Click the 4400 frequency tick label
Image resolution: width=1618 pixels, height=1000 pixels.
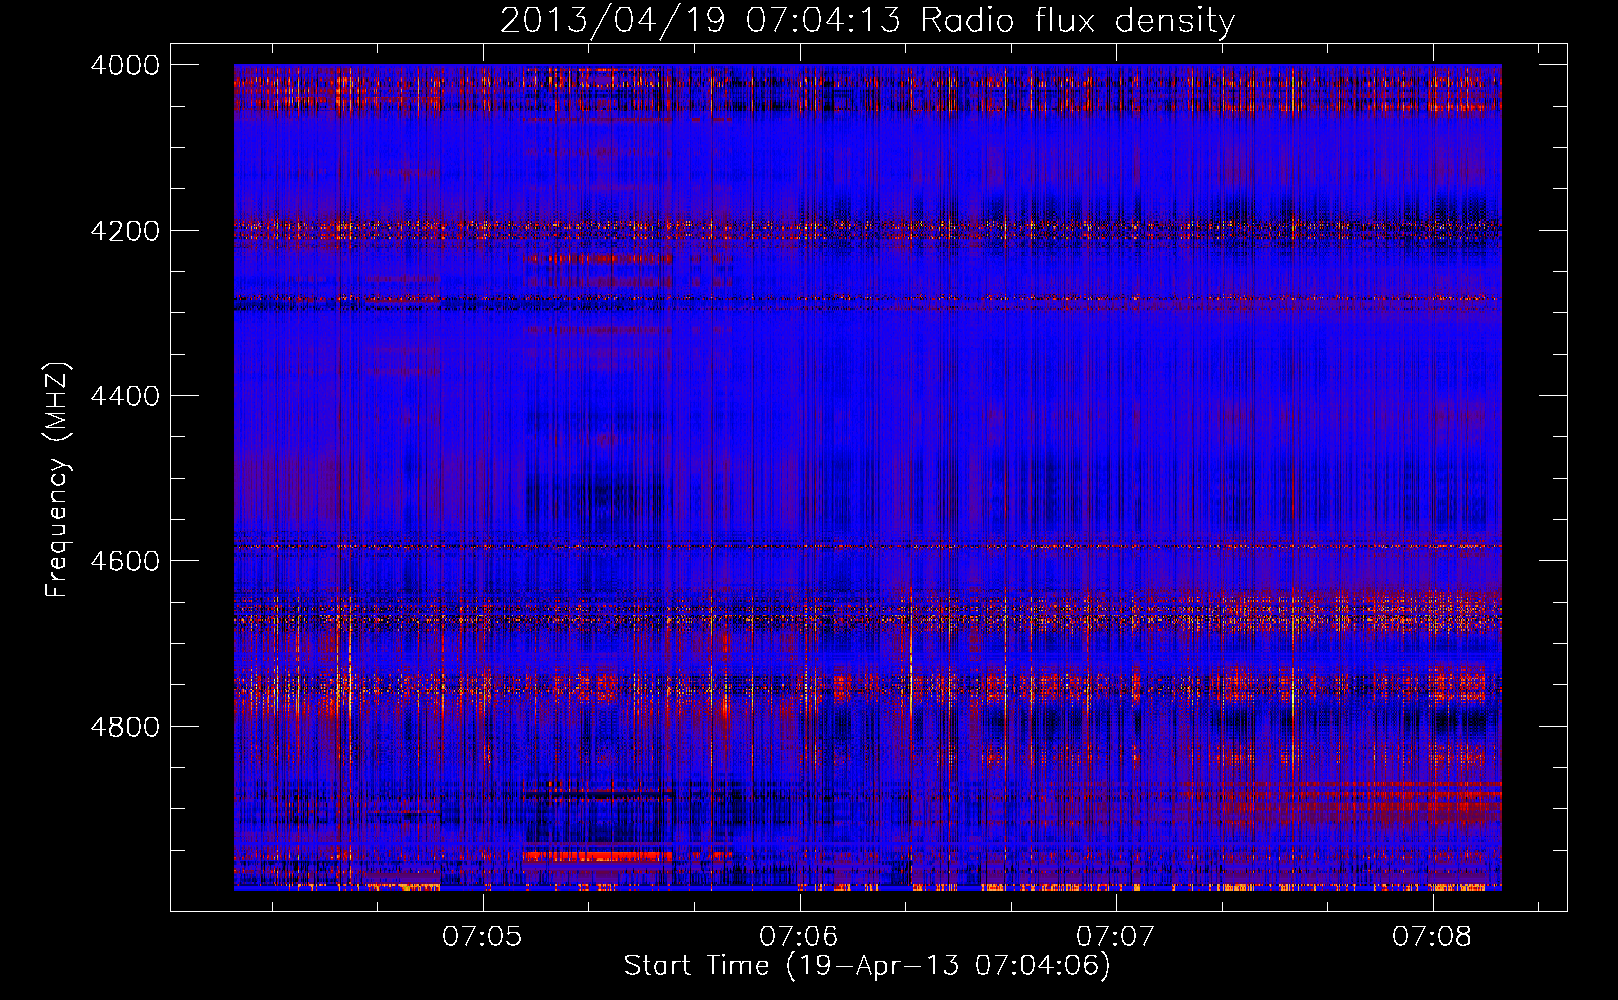coord(125,396)
